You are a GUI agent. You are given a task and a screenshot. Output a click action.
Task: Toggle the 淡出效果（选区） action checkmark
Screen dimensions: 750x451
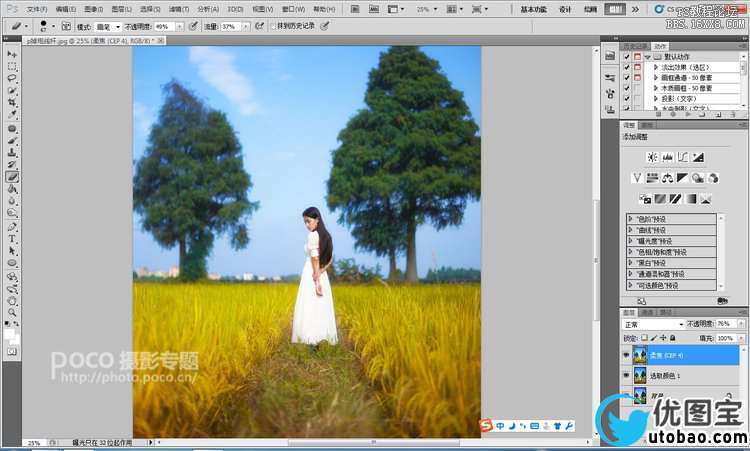[627, 67]
